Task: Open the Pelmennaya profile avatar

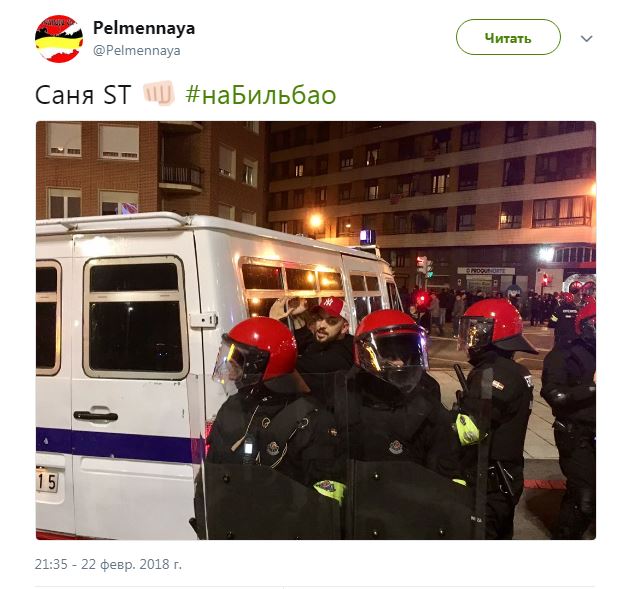Action: (x=59, y=39)
